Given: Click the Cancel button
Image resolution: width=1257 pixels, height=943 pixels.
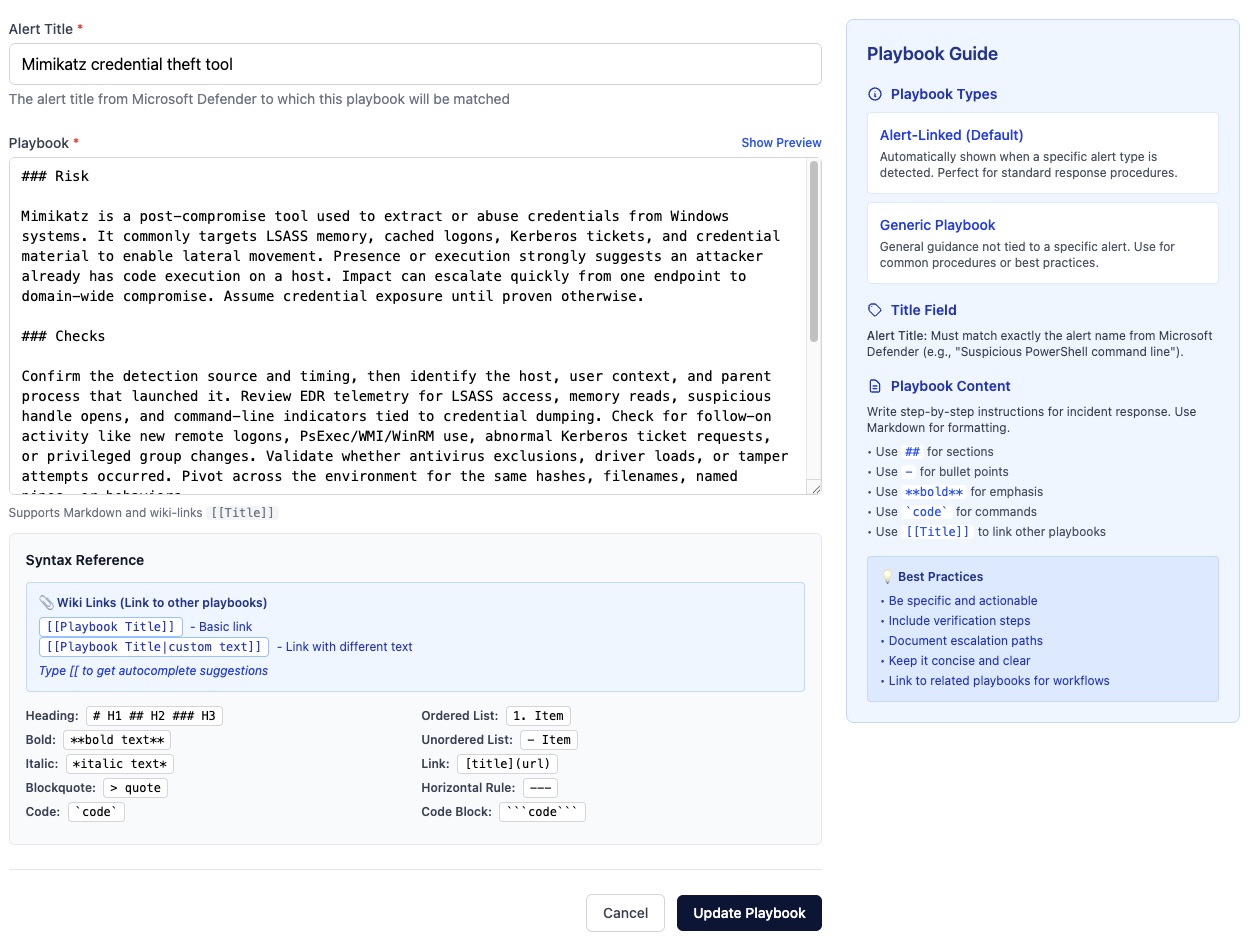Looking at the screenshot, I should (625, 912).
